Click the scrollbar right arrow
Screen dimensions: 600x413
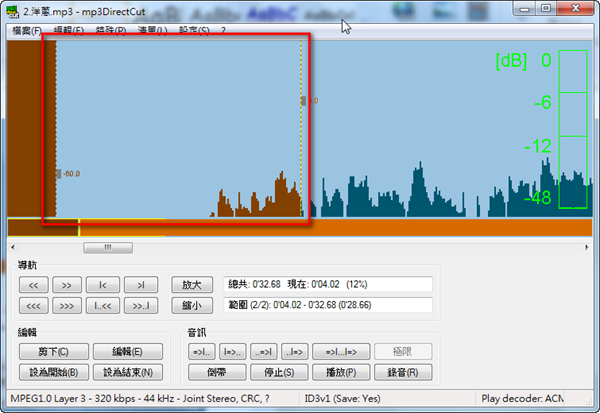click(x=587, y=248)
